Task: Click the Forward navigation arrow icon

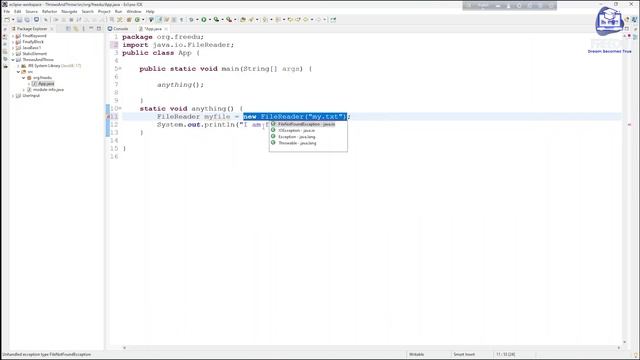Action: click(x=318, y=20)
